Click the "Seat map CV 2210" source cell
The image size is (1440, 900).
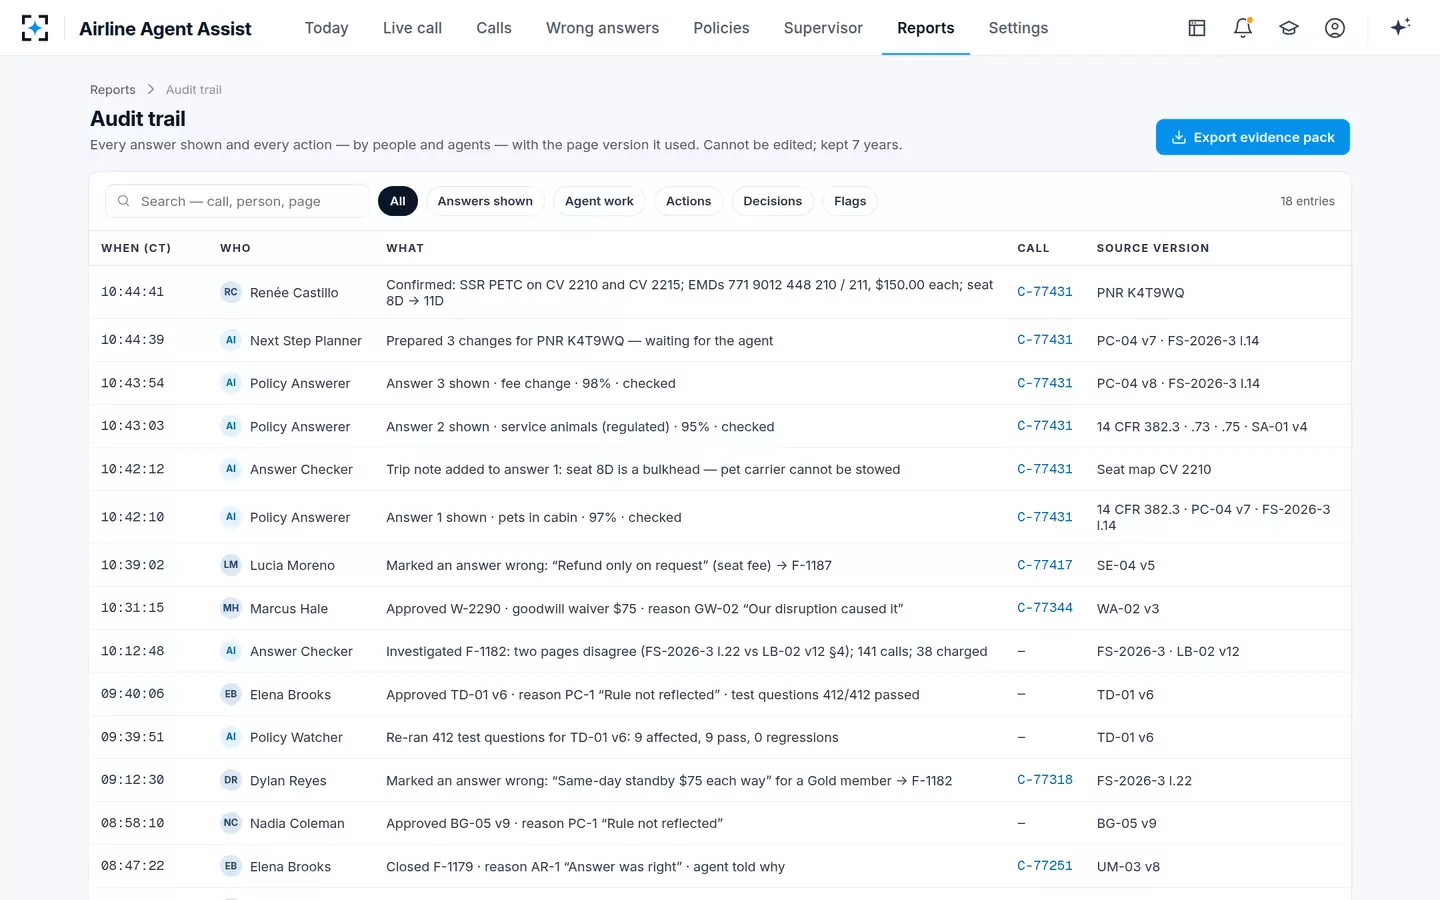pos(1154,469)
